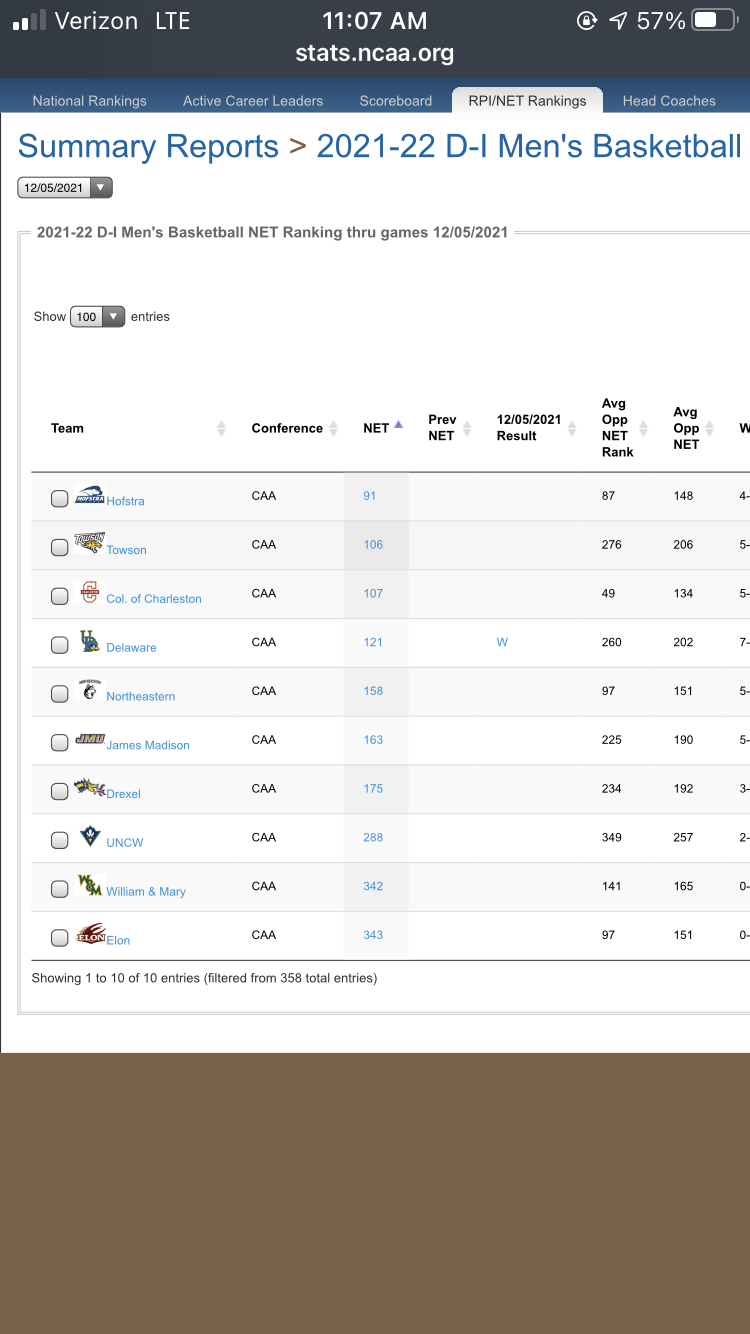Sort by Team column arrows
750x1334 pixels.
click(221, 428)
